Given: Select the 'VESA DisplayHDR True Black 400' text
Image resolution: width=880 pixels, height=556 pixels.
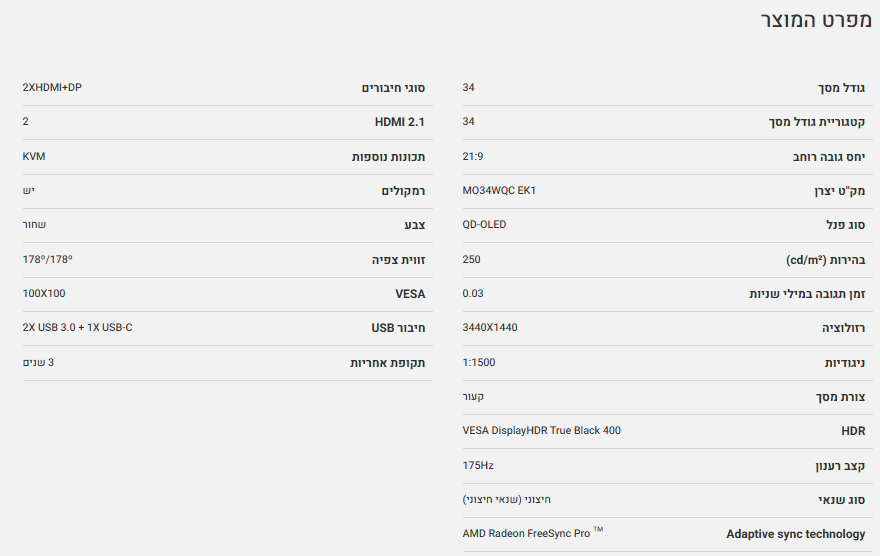Looking at the screenshot, I should tap(541, 431).
